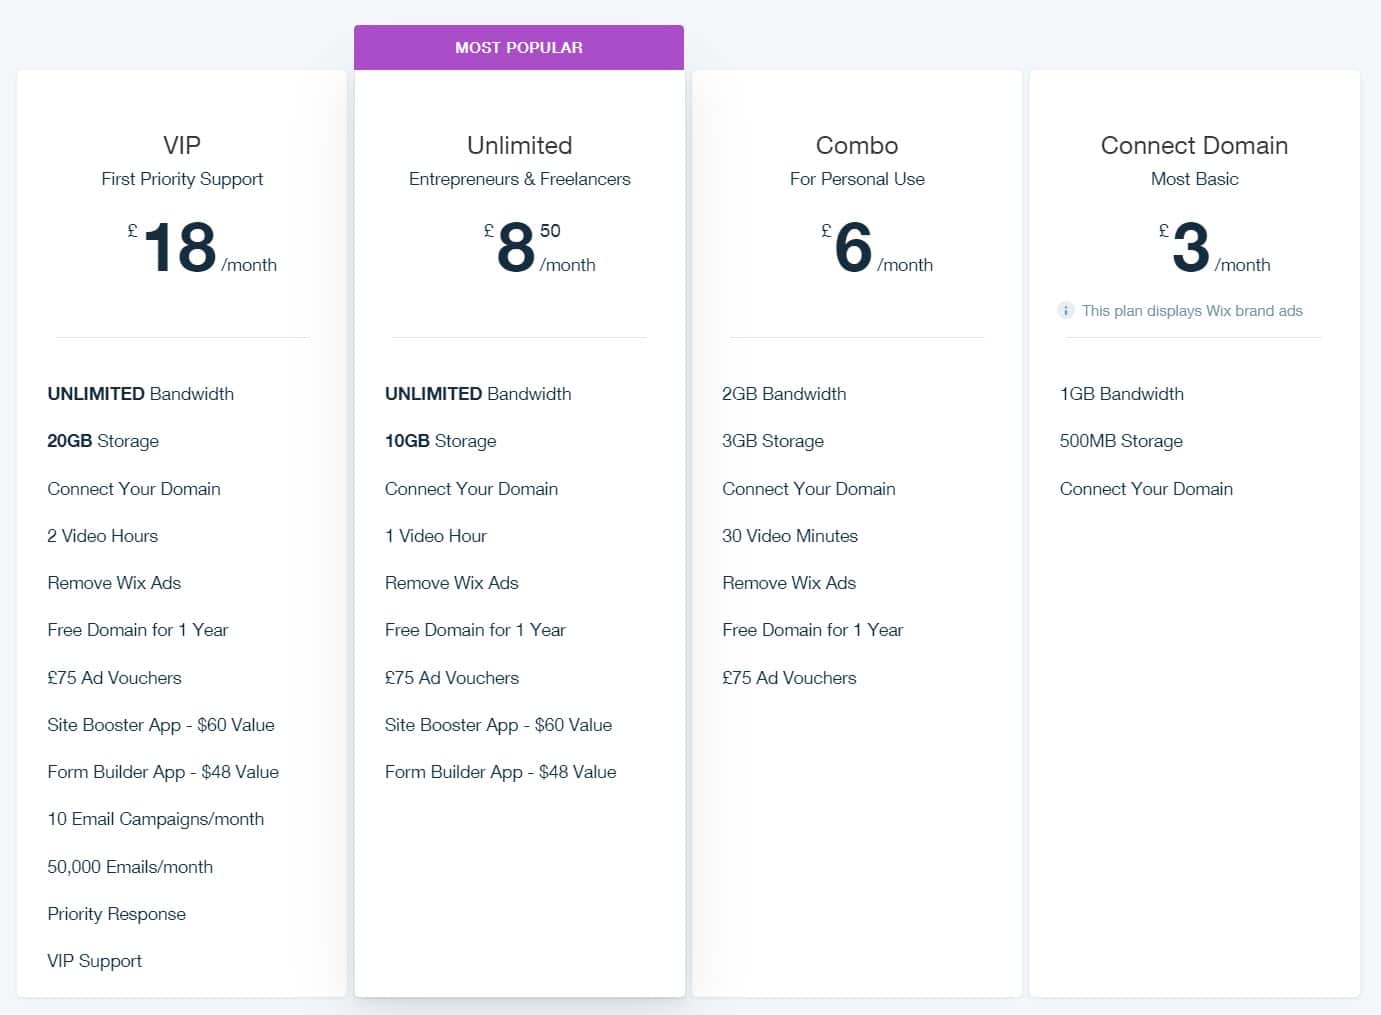Click the £3 per month Connect Domain price
The width and height of the screenshot is (1381, 1015).
(1214, 247)
